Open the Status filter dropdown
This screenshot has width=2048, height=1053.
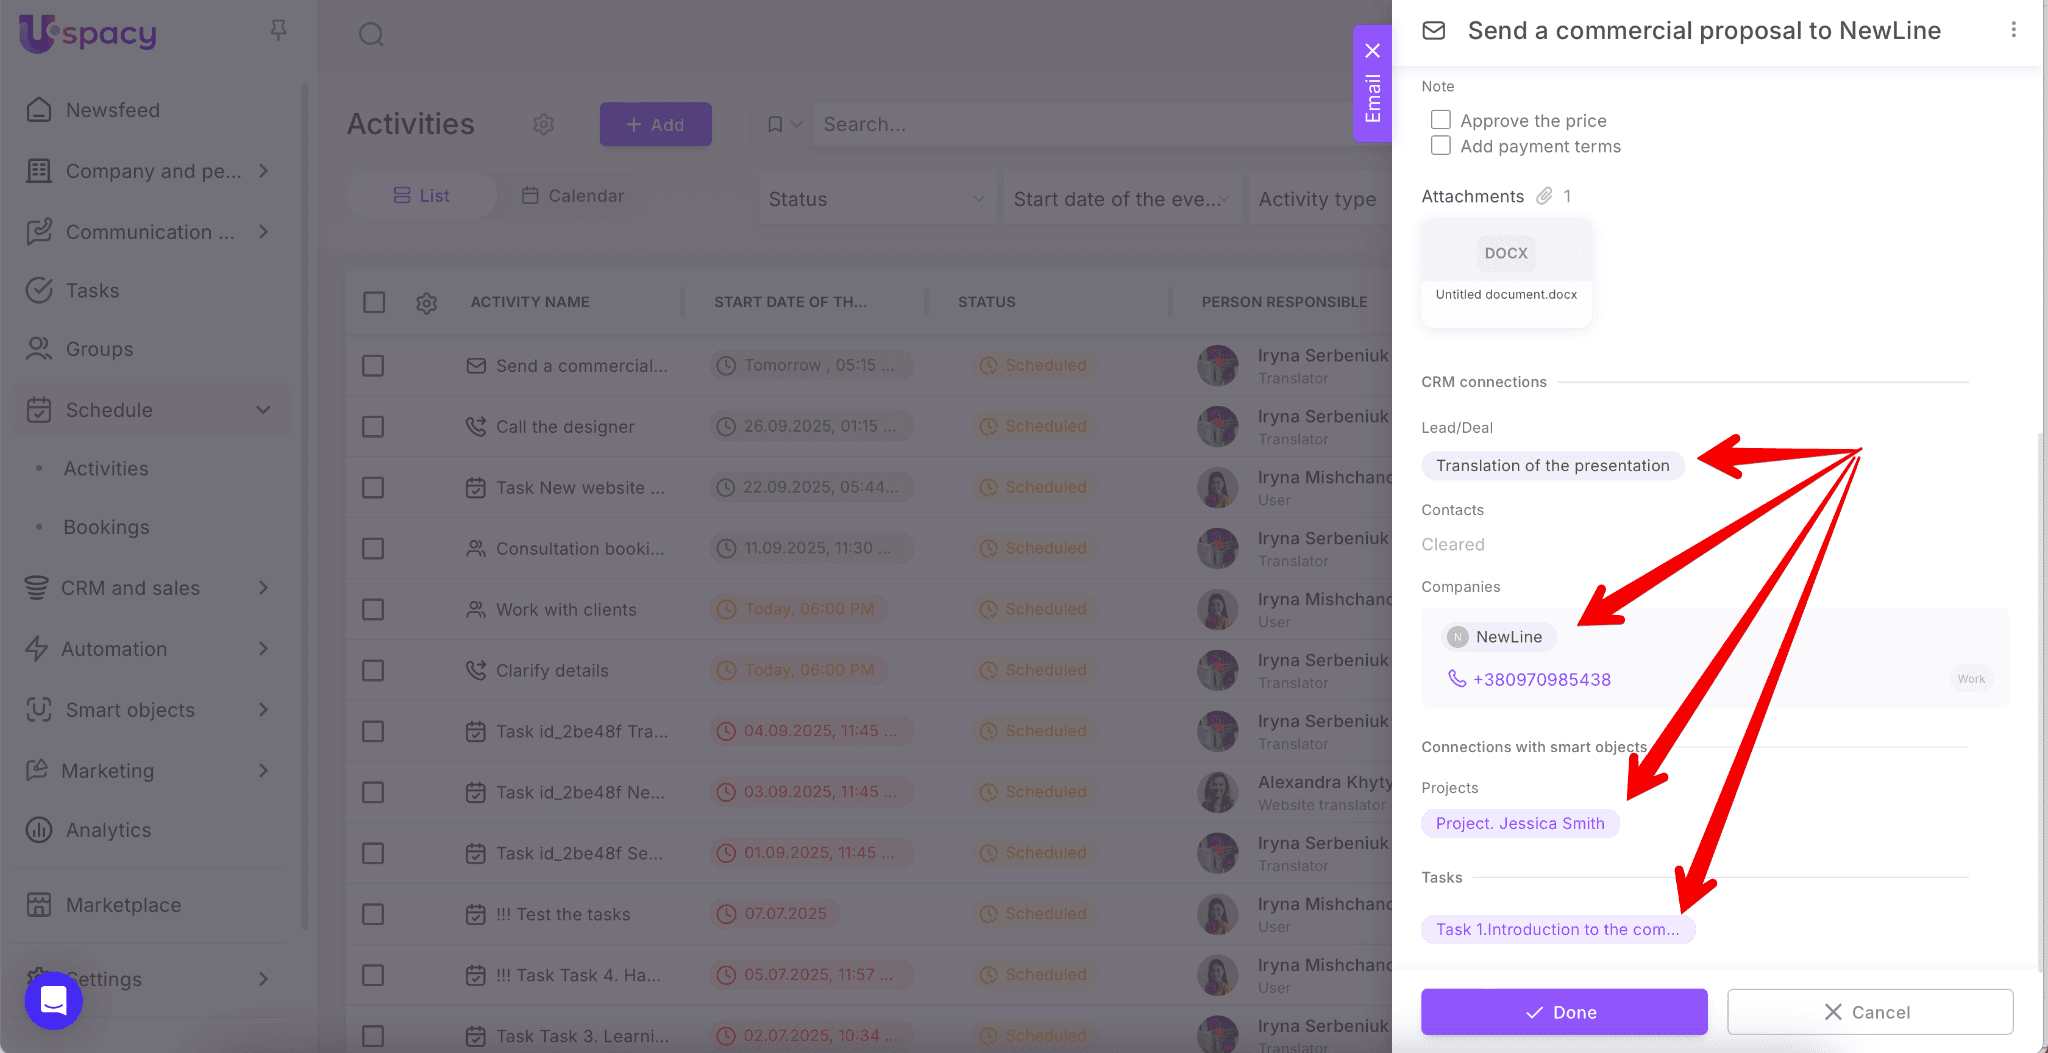tap(876, 199)
